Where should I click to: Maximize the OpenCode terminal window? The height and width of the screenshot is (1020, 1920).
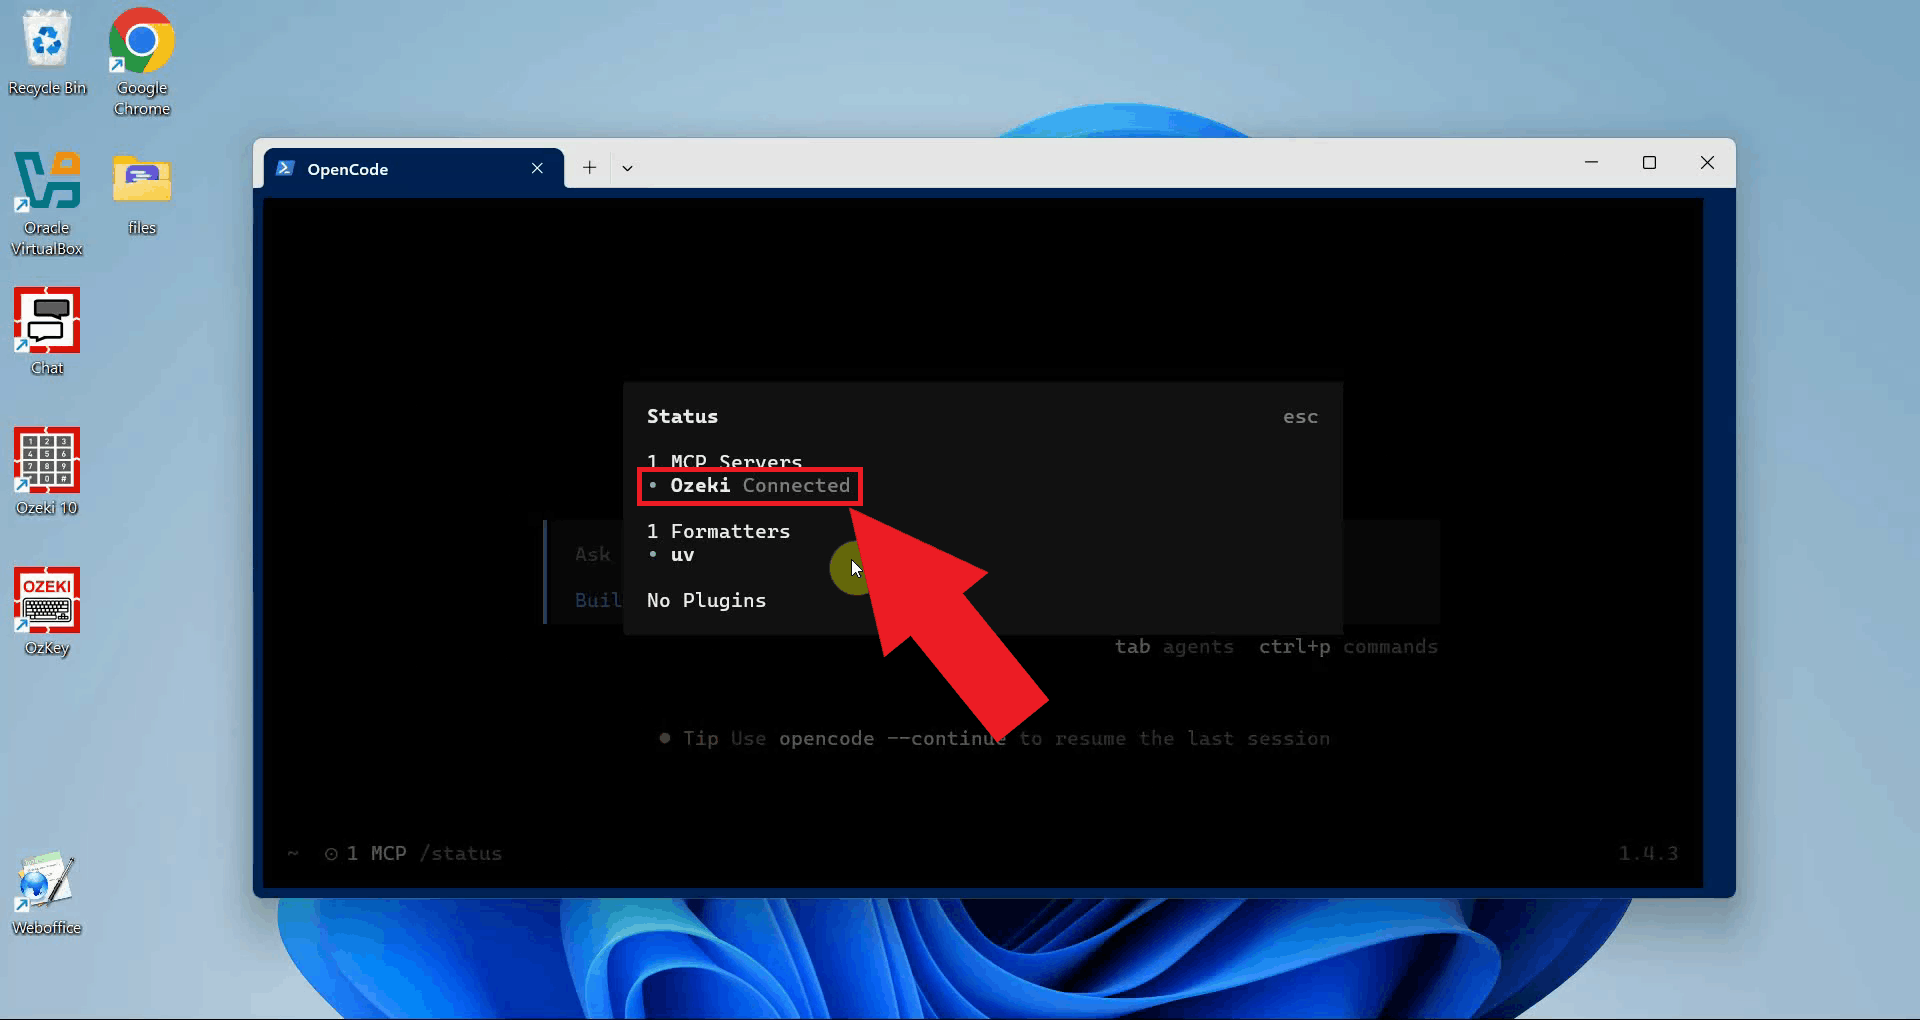pyautogui.click(x=1649, y=162)
